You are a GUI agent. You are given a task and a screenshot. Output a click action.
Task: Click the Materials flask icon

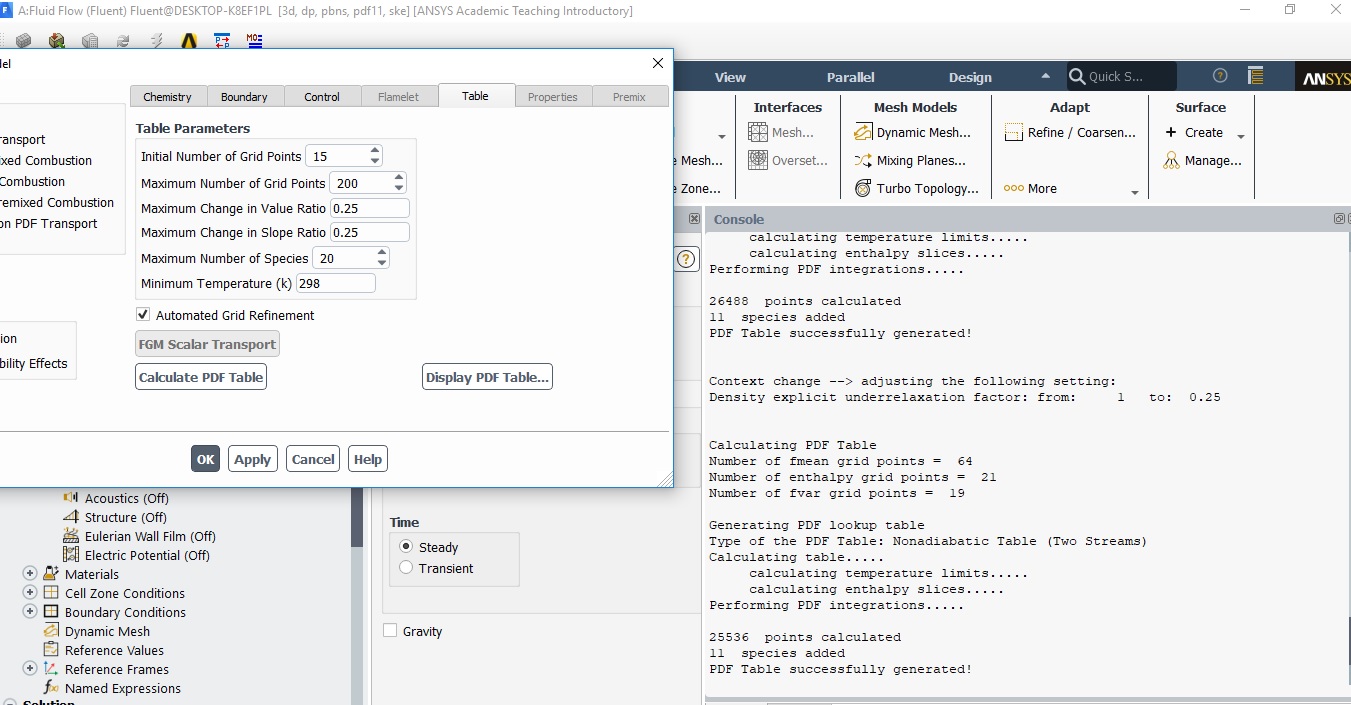click(x=51, y=574)
